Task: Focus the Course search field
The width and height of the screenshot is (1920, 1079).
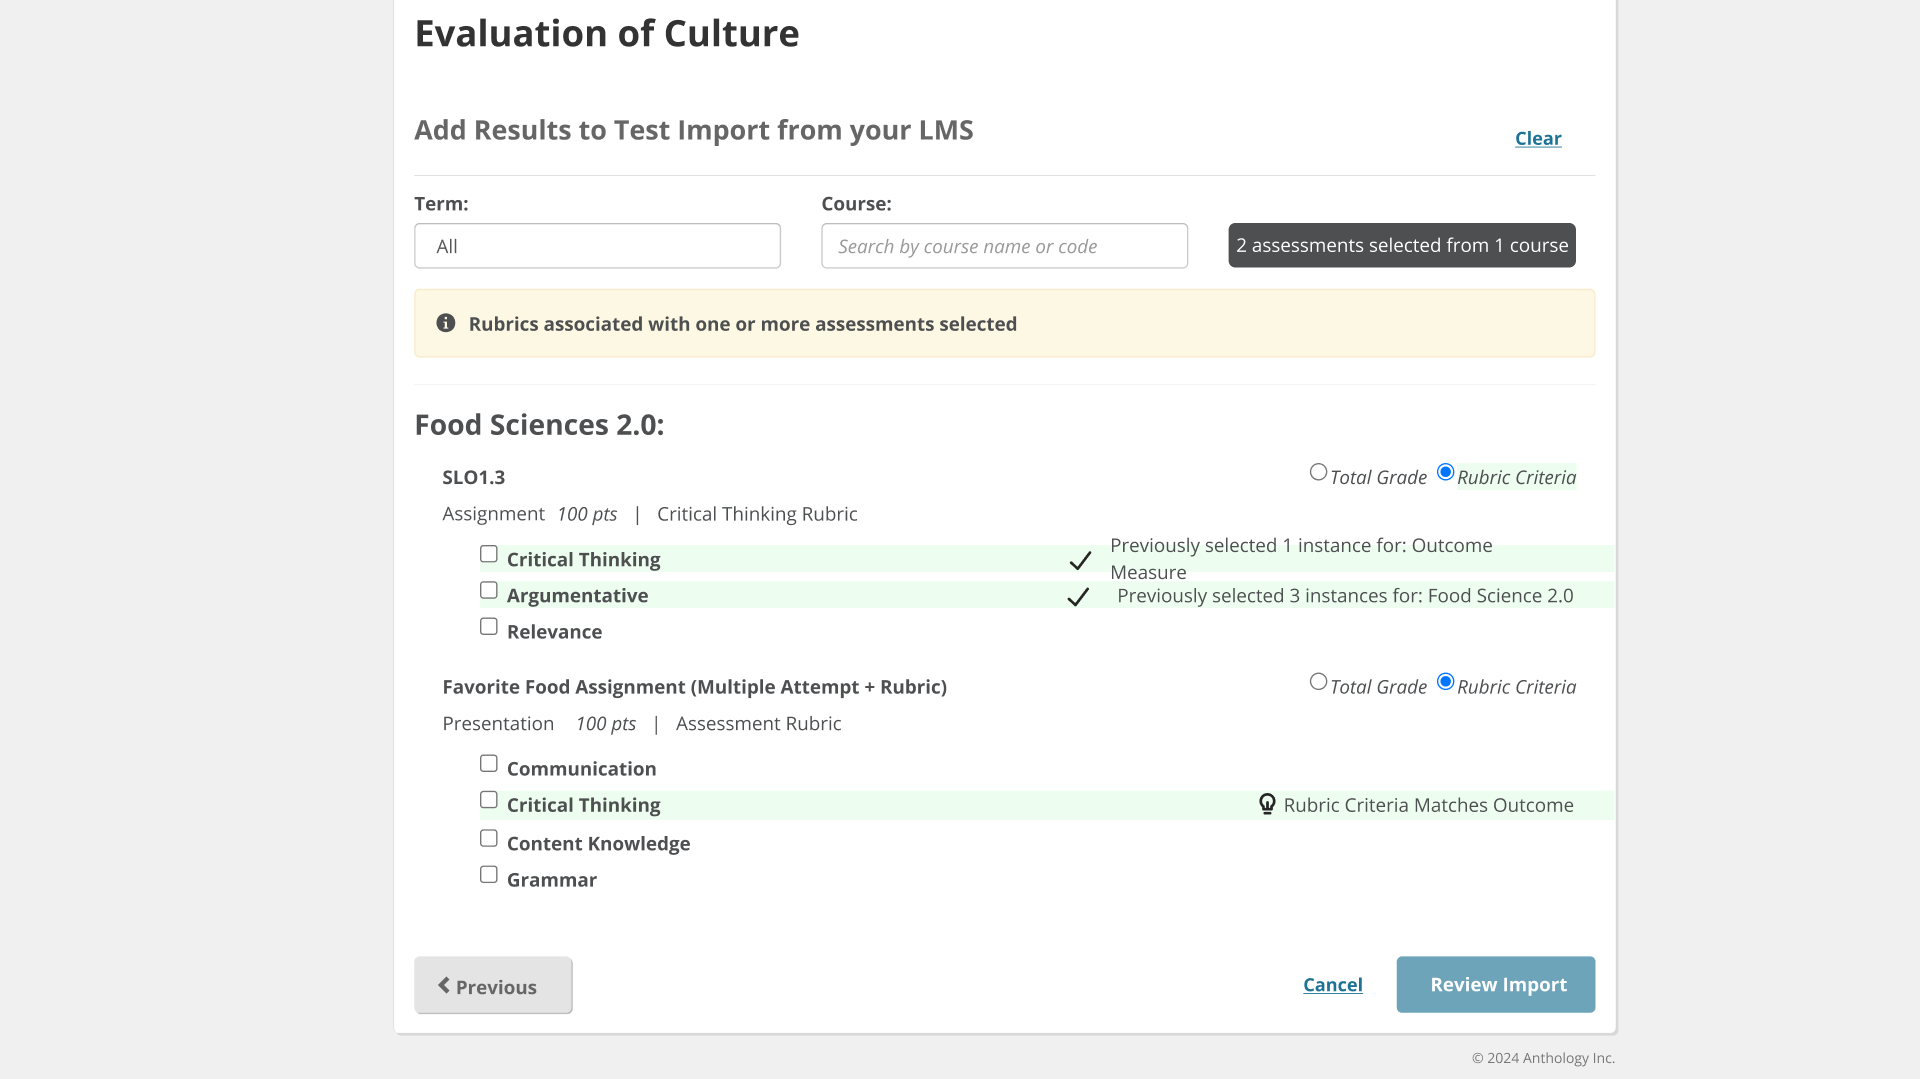Action: [1004, 246]
